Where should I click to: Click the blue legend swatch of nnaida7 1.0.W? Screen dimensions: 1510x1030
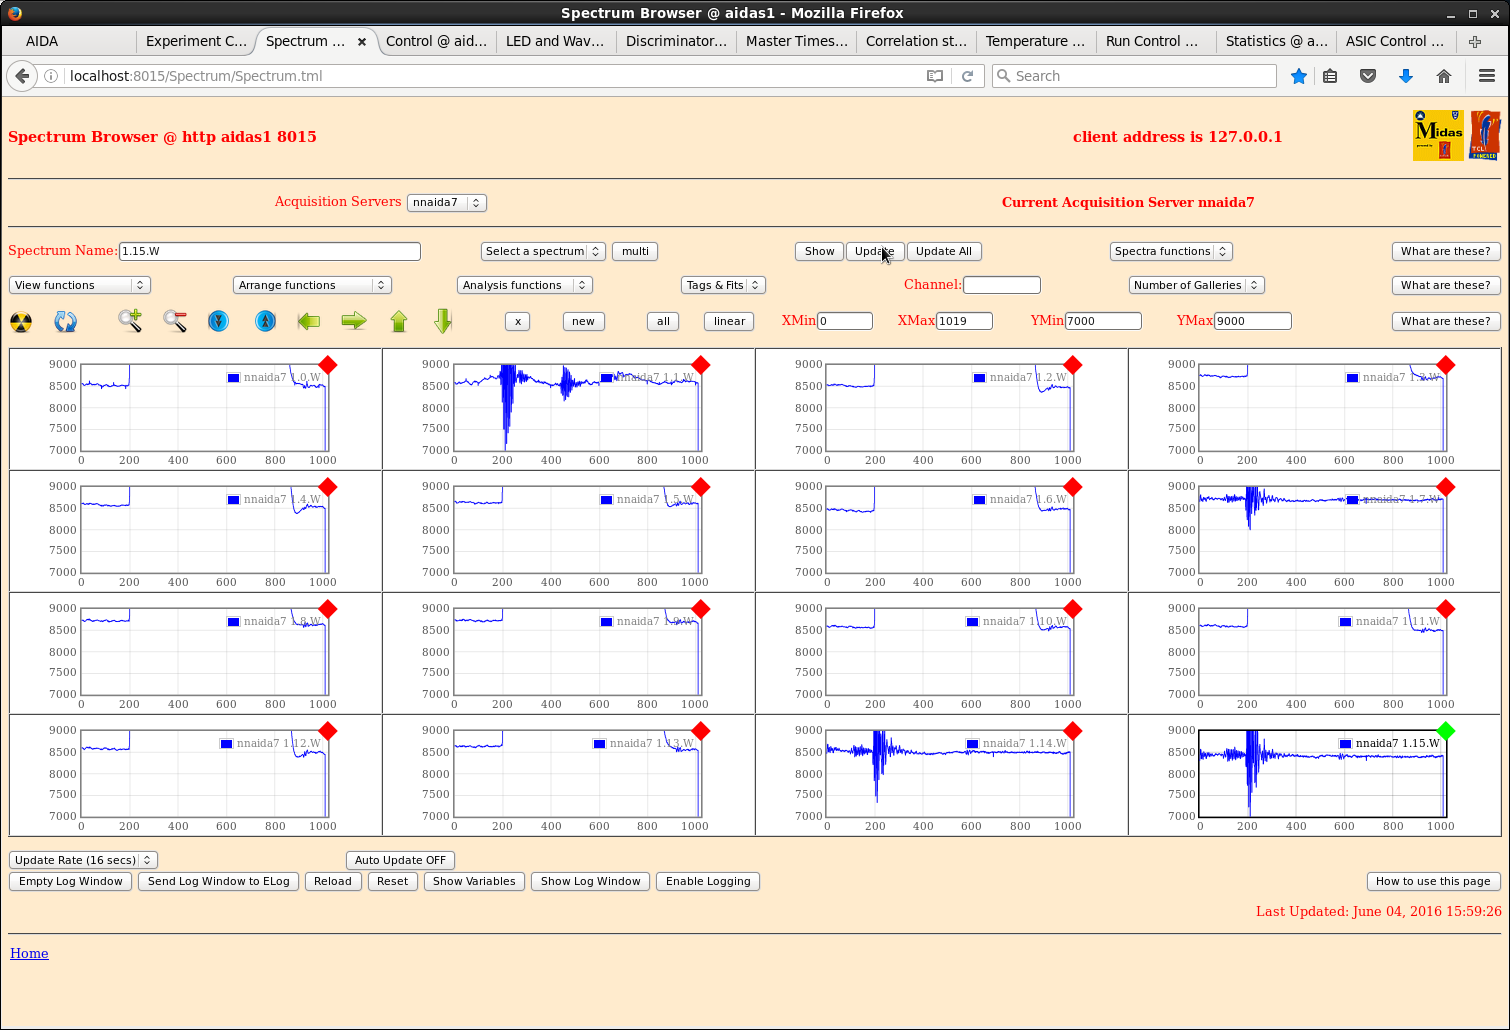(233, 377)
